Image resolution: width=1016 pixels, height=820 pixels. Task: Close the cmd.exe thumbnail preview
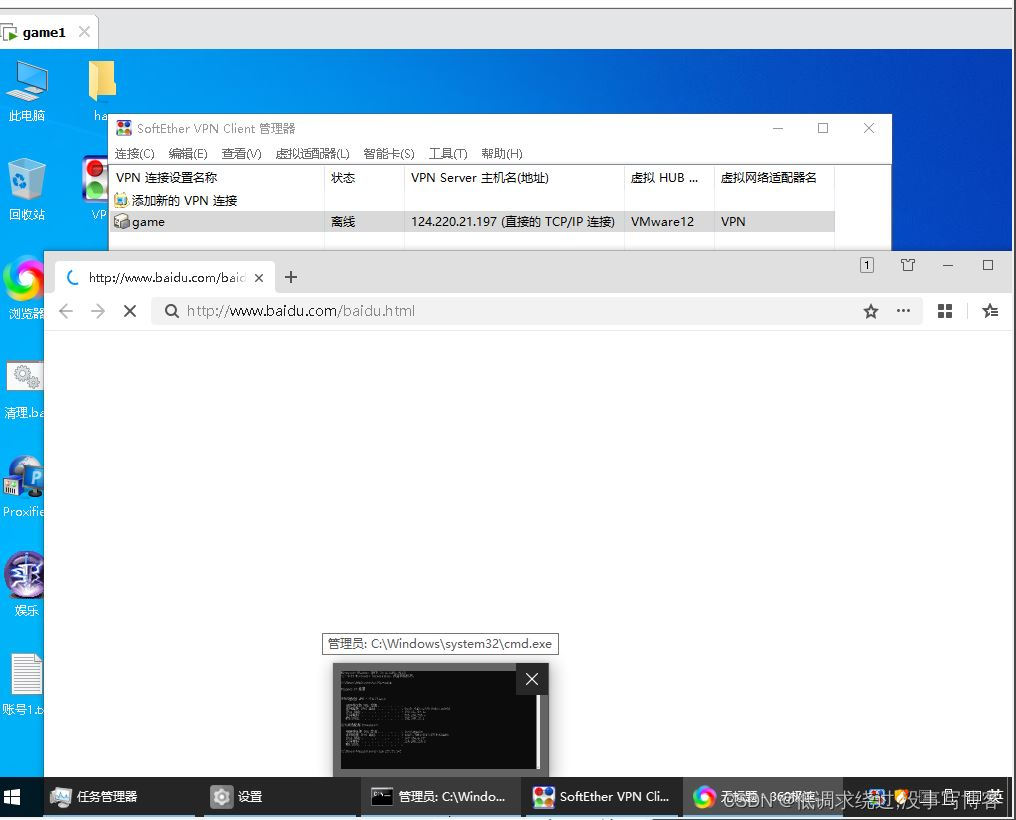[x=532, y=679]
